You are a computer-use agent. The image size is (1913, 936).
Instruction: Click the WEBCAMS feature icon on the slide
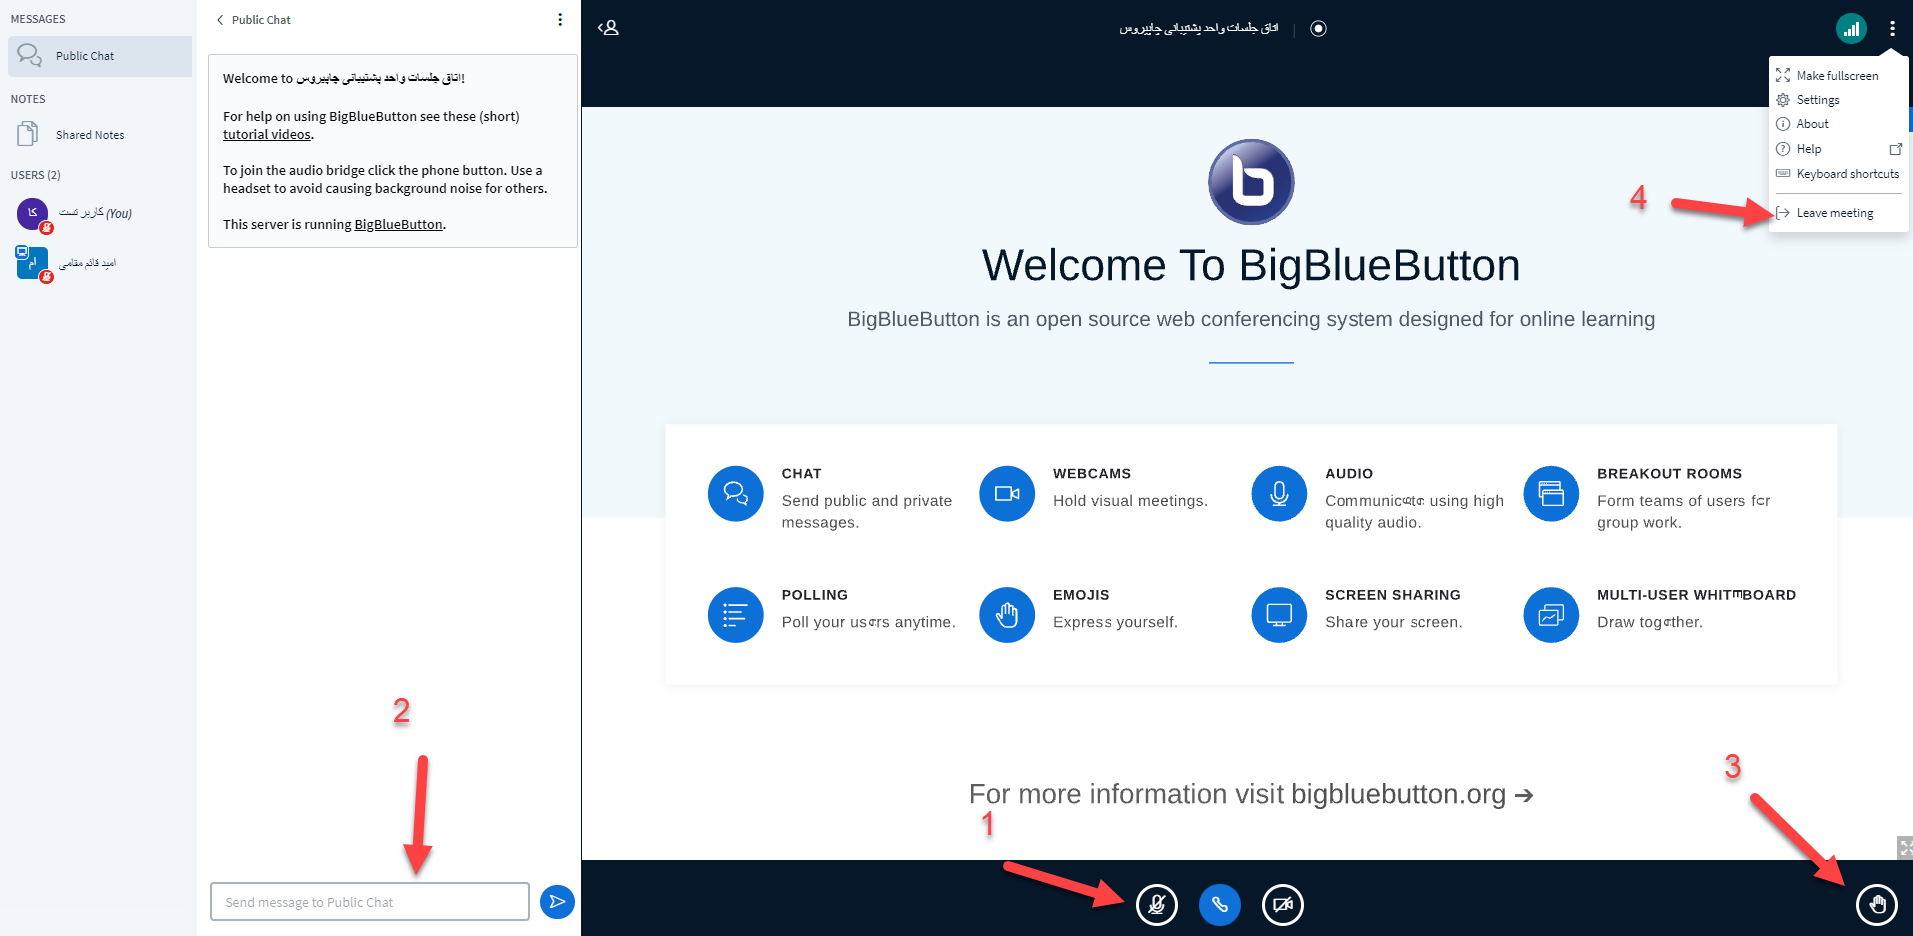1007,494
